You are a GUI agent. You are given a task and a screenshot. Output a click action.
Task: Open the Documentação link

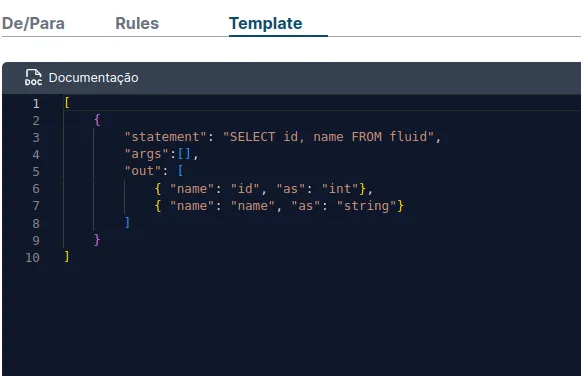(x=93, y=78)
